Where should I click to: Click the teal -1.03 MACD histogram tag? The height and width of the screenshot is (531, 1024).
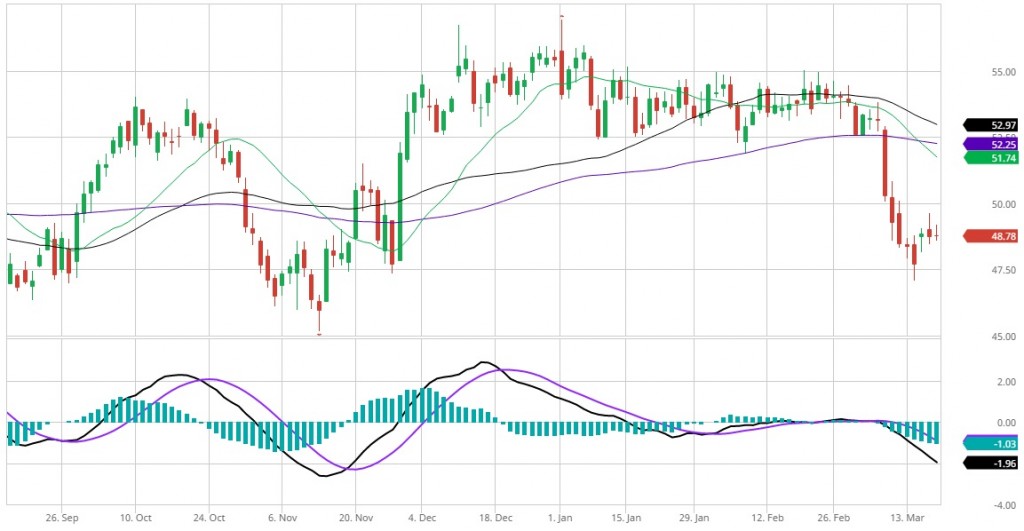[991, 443]
